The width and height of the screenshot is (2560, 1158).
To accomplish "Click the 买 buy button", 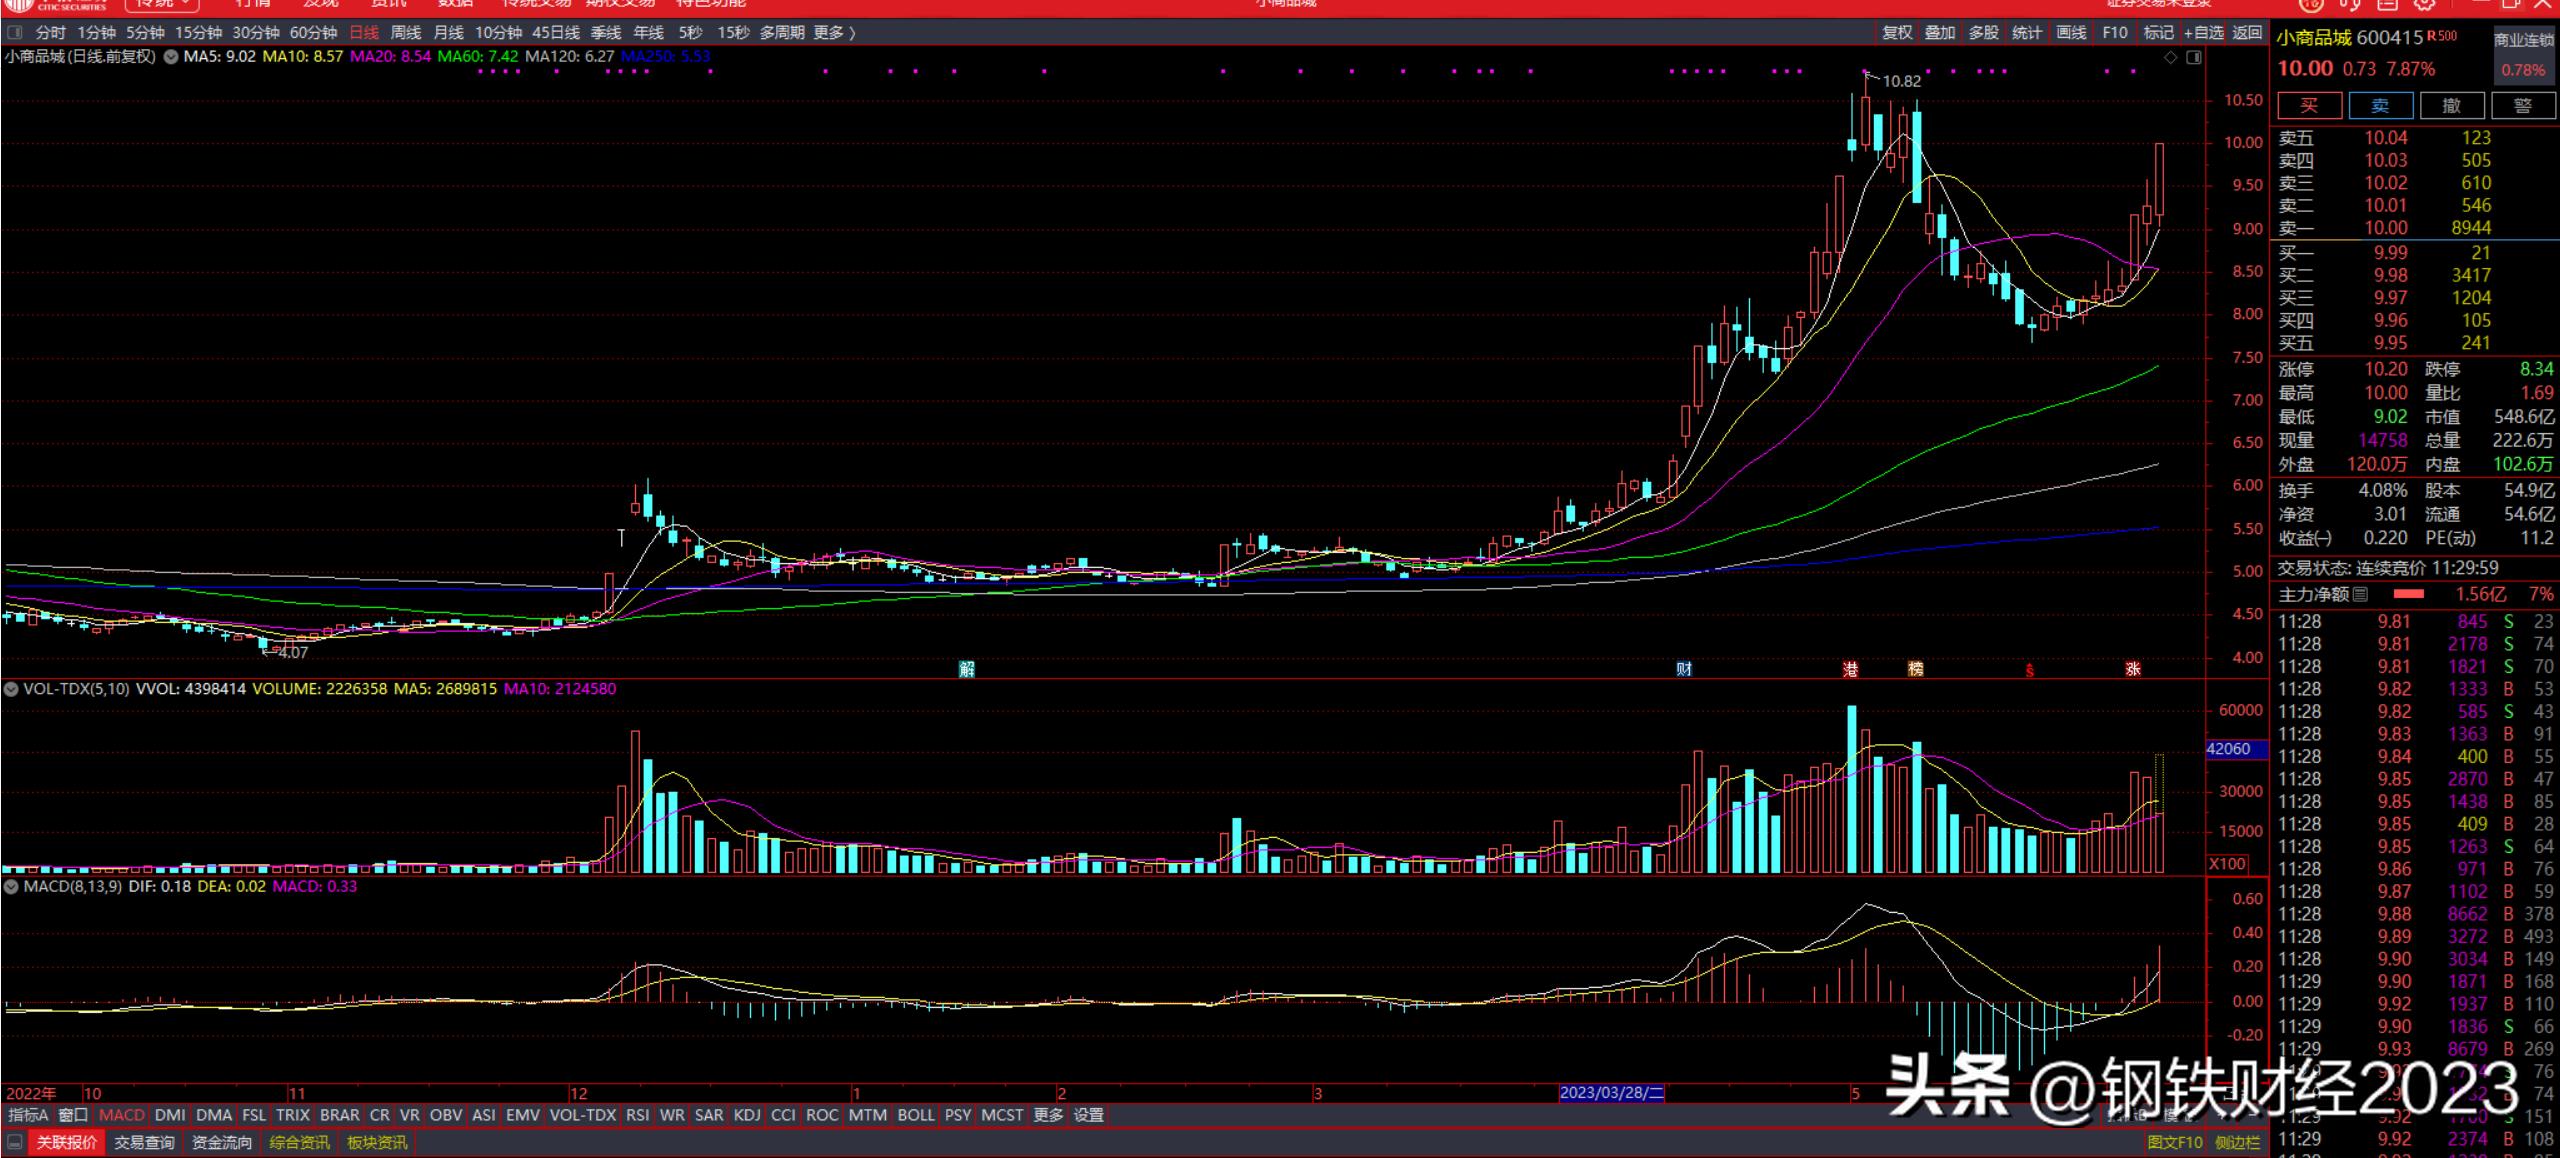I will click(x=2308, y=106).
